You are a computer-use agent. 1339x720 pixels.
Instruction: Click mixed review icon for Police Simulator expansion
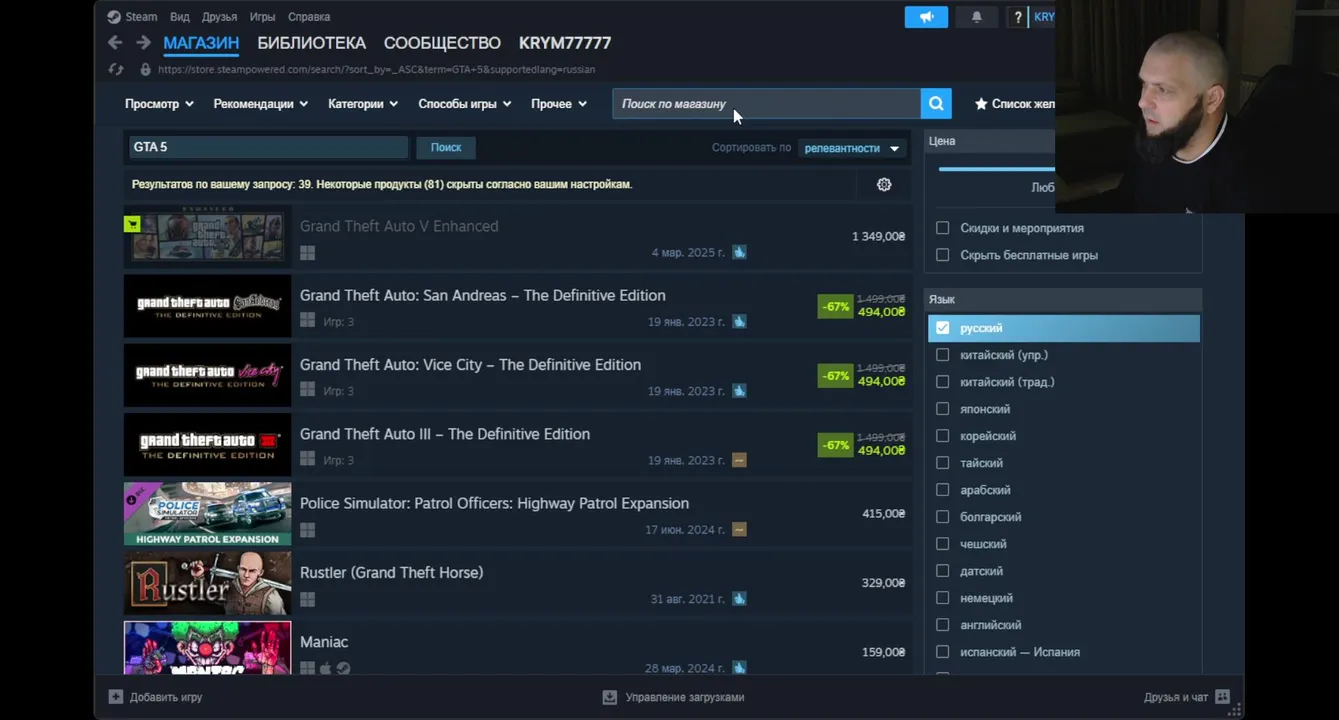739,529
